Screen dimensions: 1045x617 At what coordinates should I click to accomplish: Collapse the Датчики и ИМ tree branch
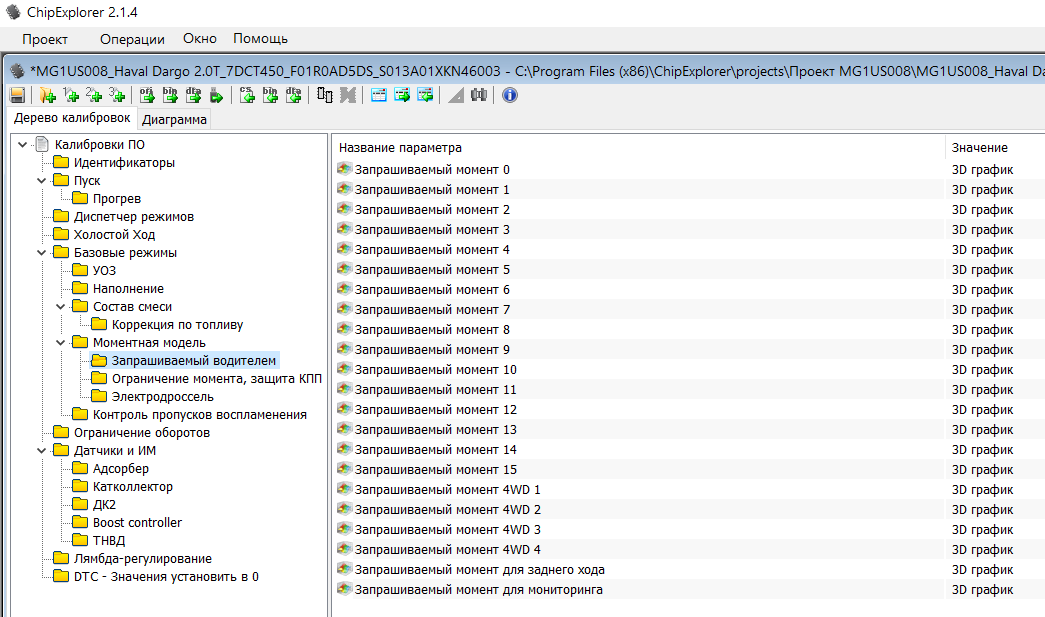click(x=42, y=451)
